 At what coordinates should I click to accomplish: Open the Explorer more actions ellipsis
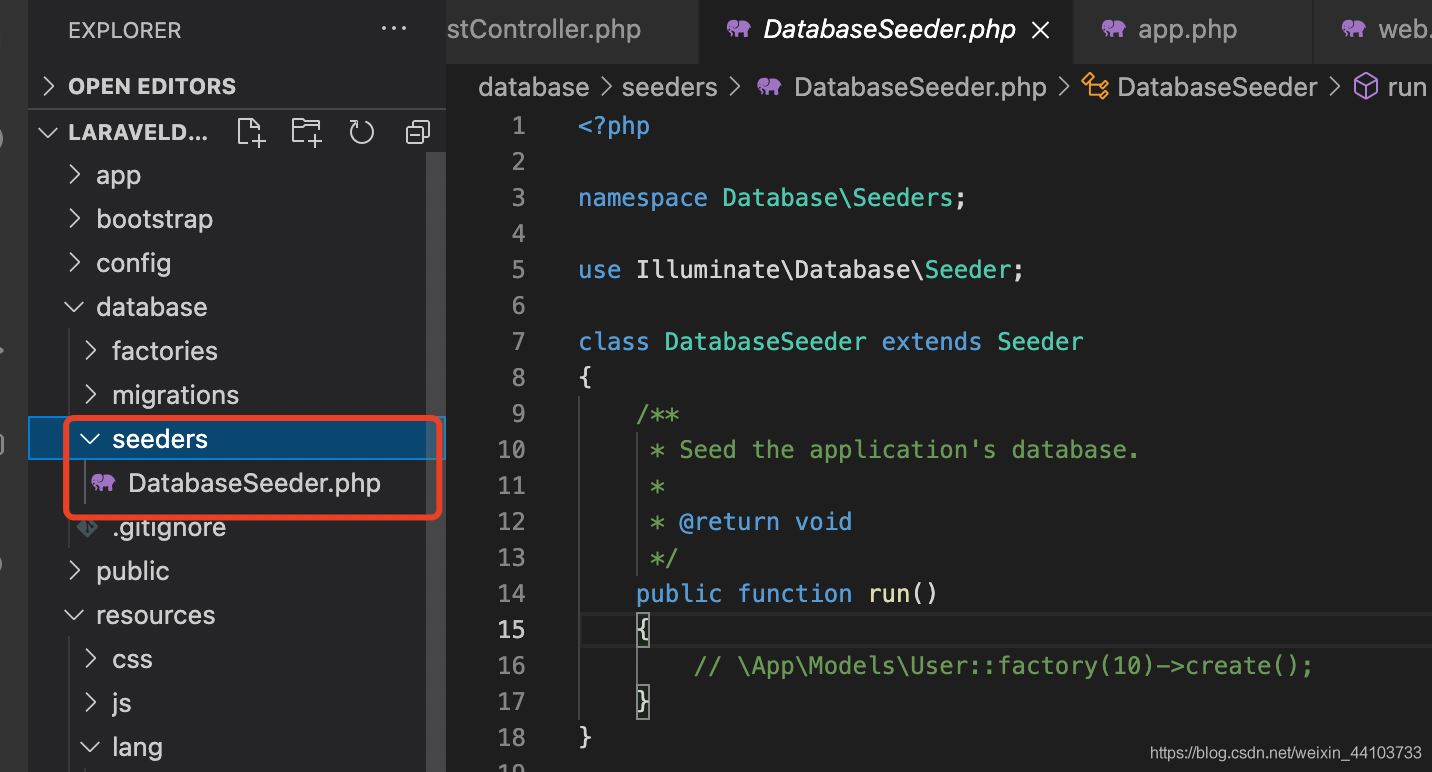click(x=394, y=29)
